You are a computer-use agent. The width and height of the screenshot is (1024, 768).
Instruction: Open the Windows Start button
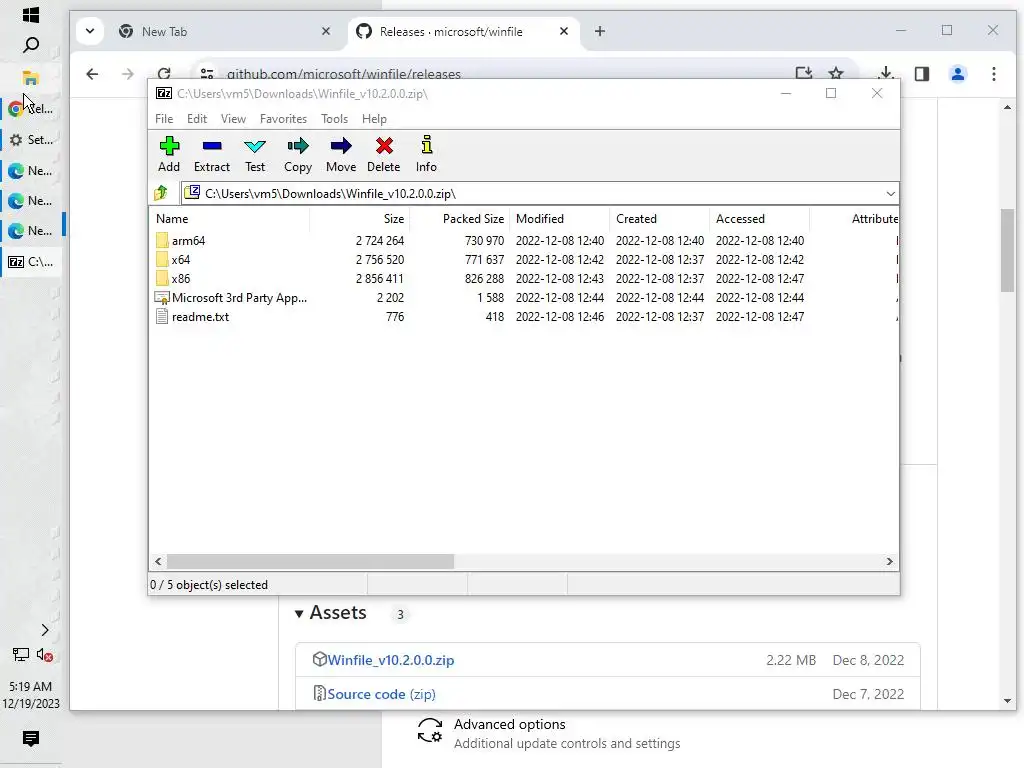[31, 14]
